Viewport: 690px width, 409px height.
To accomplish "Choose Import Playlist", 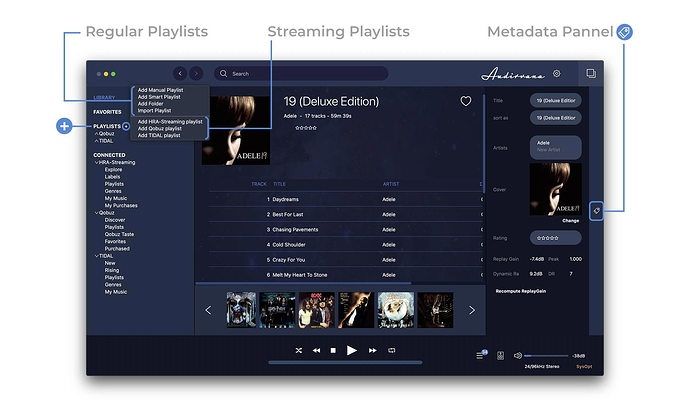I will [x=154, y=111].
